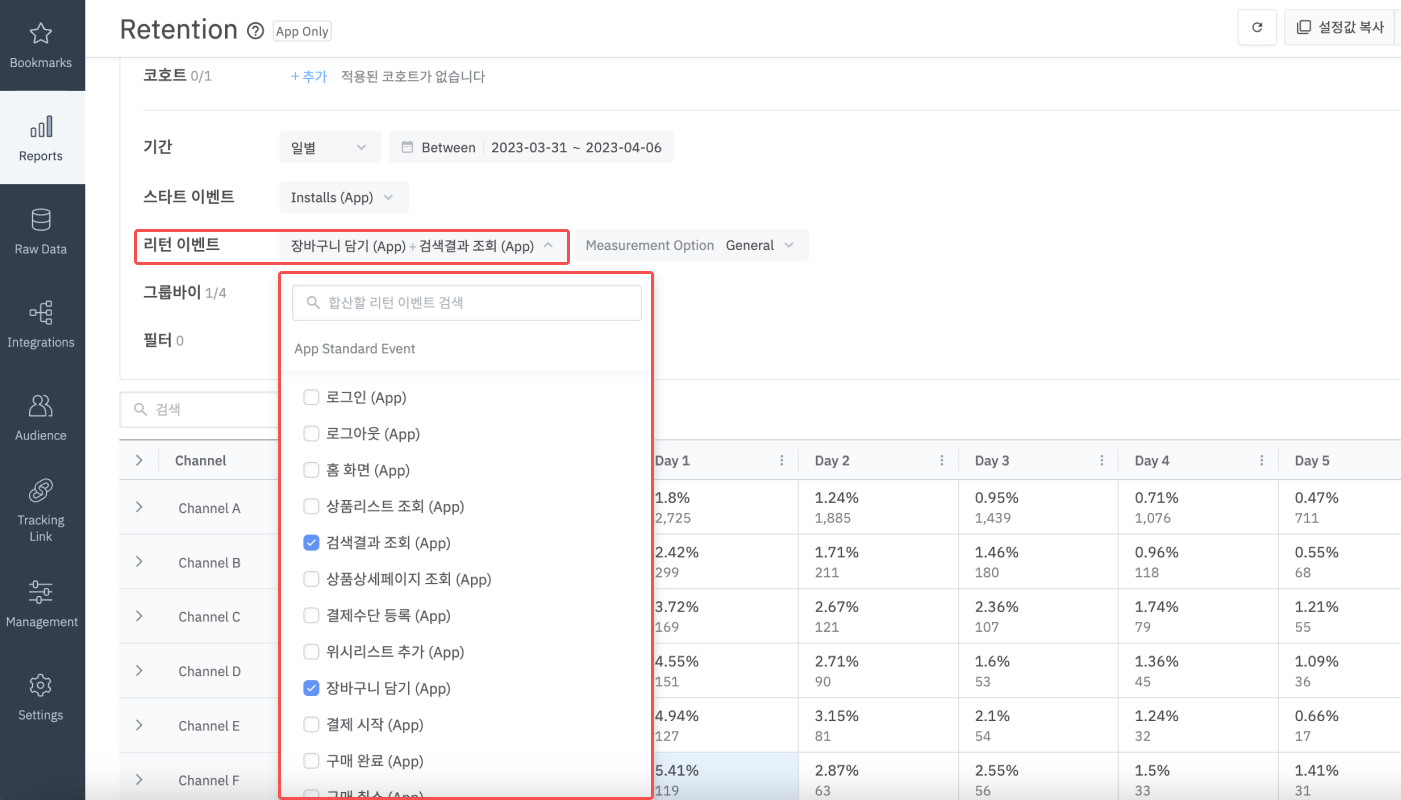This screenshot has width=1401, height=800.
Task: Check the 로그아웃 (App) event
Action: coord(311,434)
